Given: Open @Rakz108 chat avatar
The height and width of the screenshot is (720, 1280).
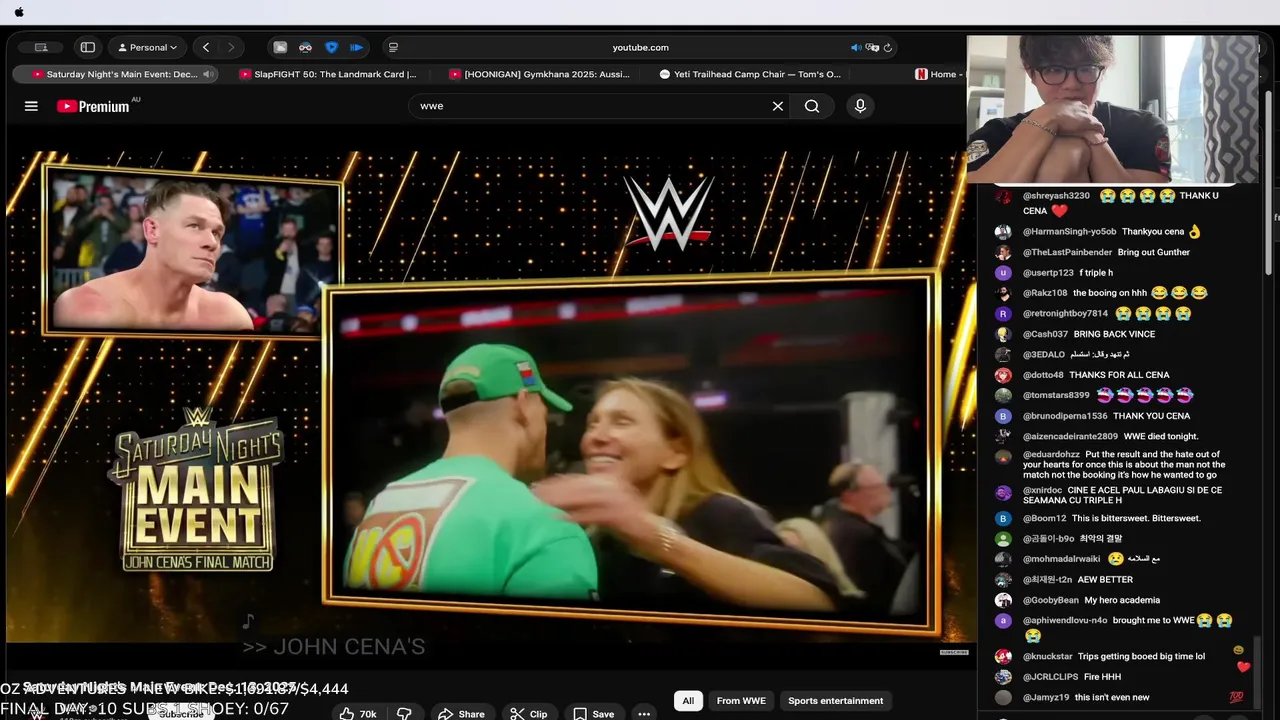Looking at the screenshot, I should coord(1003,293).
